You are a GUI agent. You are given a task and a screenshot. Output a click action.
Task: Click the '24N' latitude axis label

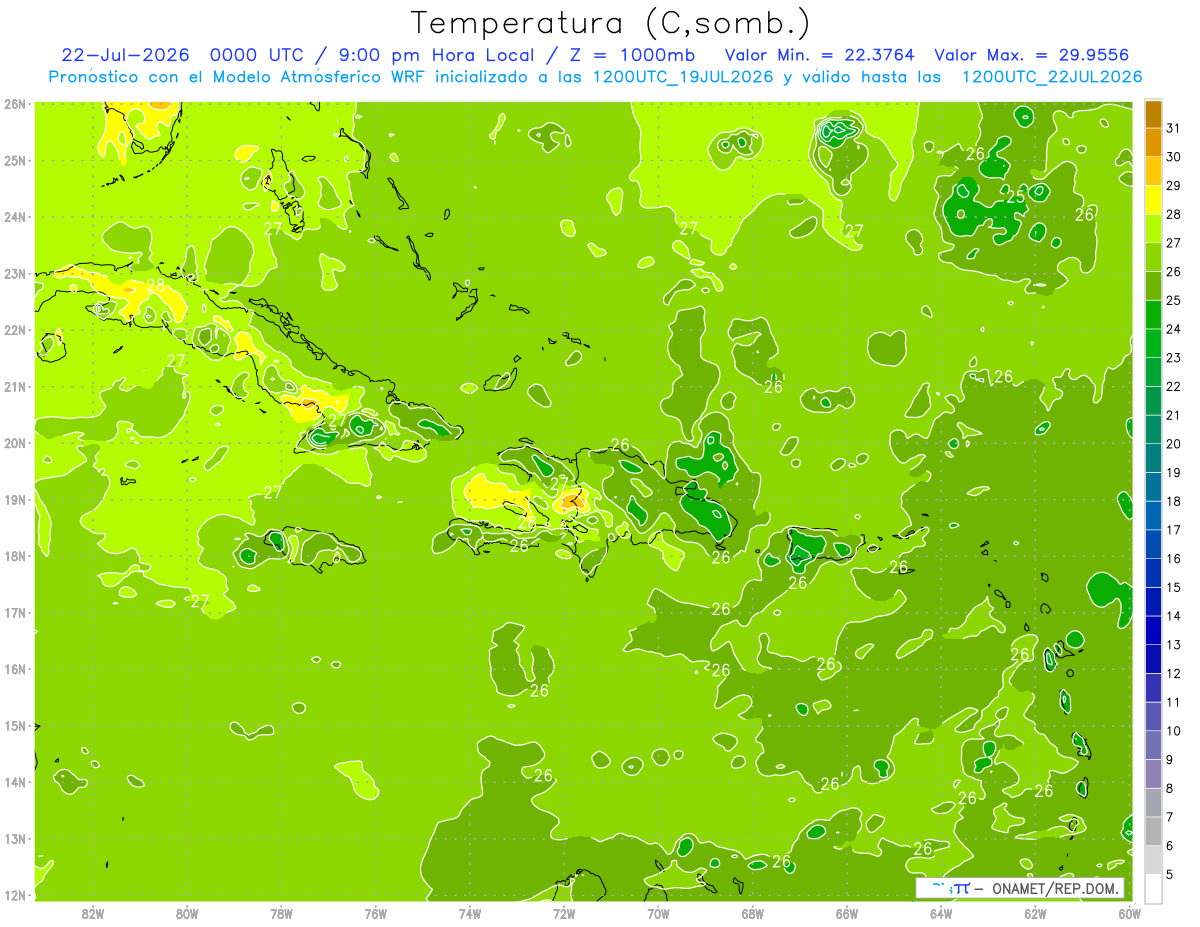[15, 217]
